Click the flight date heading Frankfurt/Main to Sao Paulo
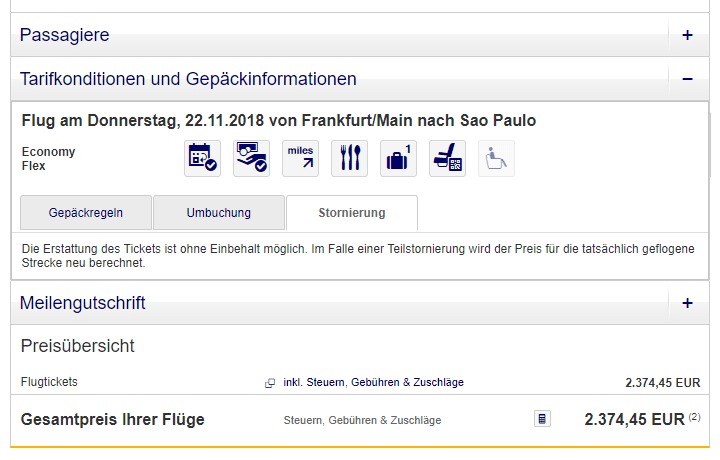The width and height of the screenshot is (720, 460). (x=279, y=120)
